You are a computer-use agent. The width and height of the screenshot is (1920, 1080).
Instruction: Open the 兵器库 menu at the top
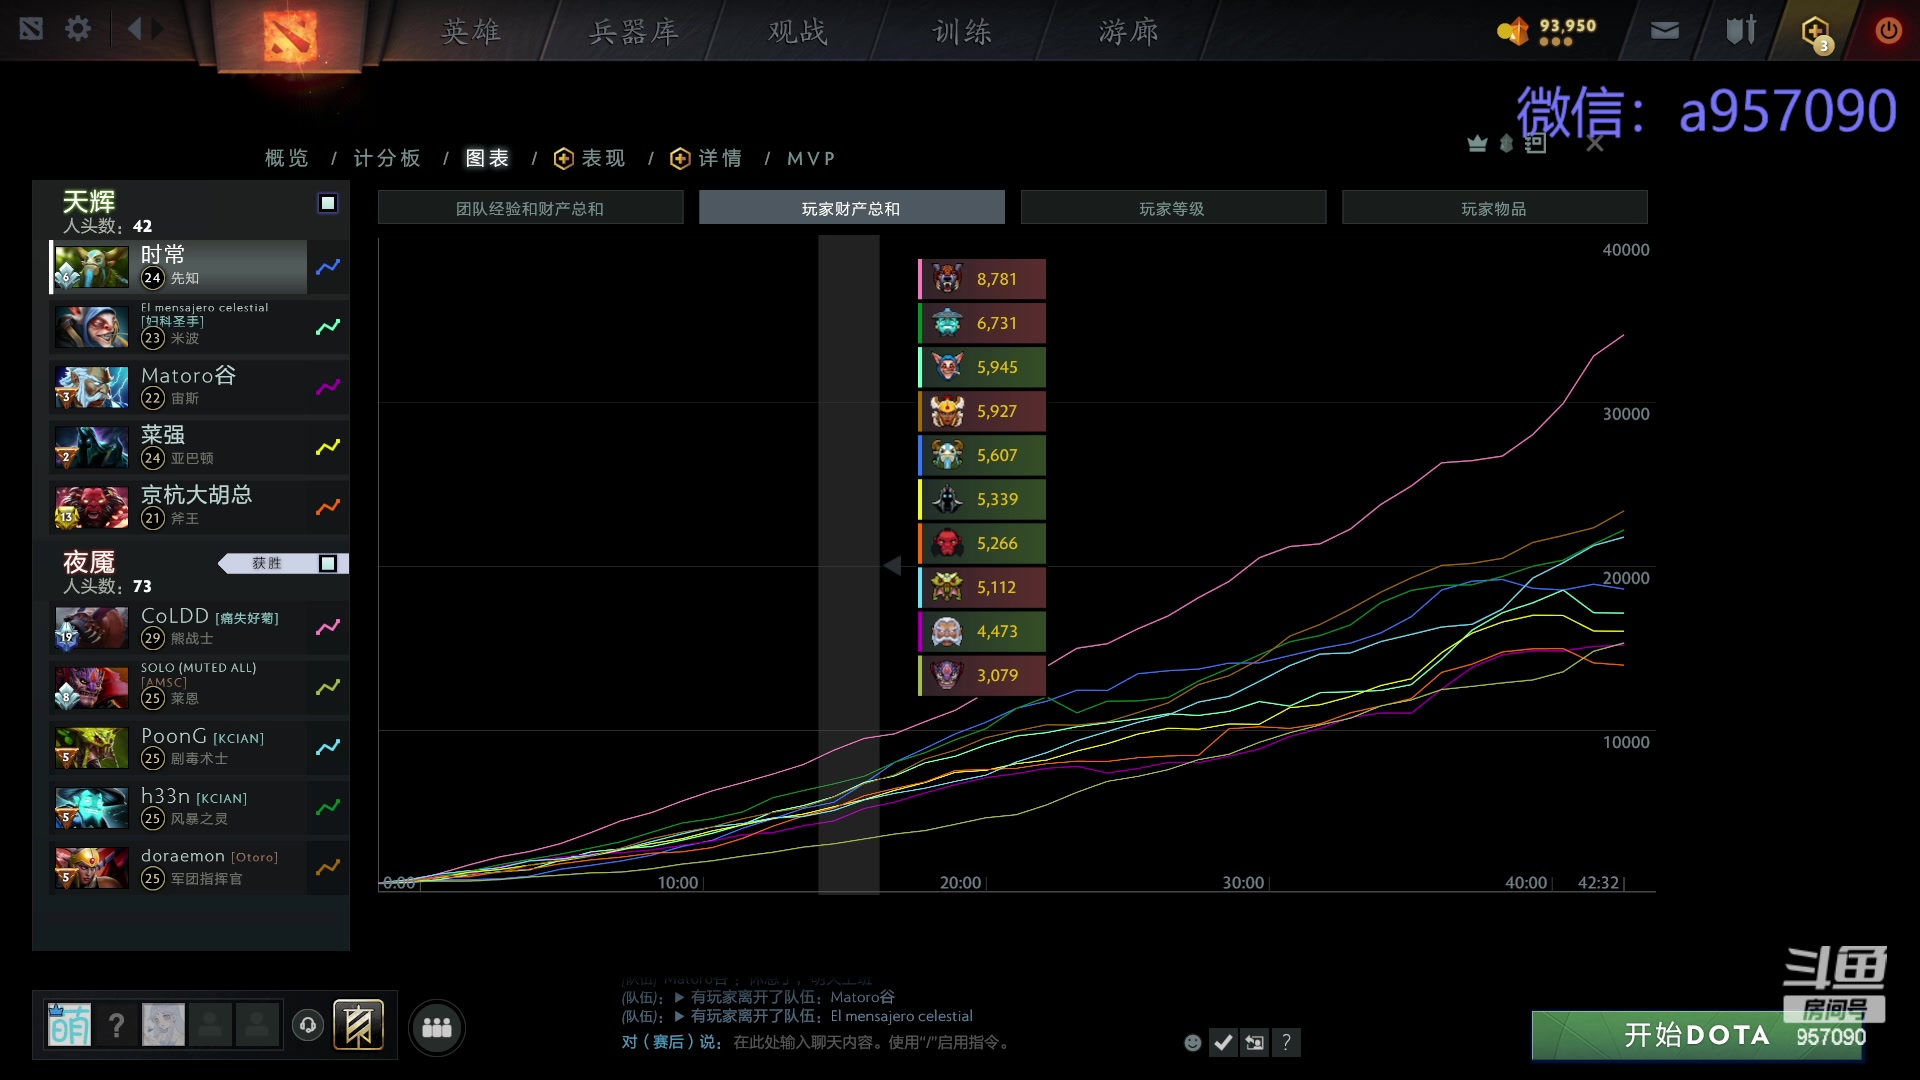635,31
